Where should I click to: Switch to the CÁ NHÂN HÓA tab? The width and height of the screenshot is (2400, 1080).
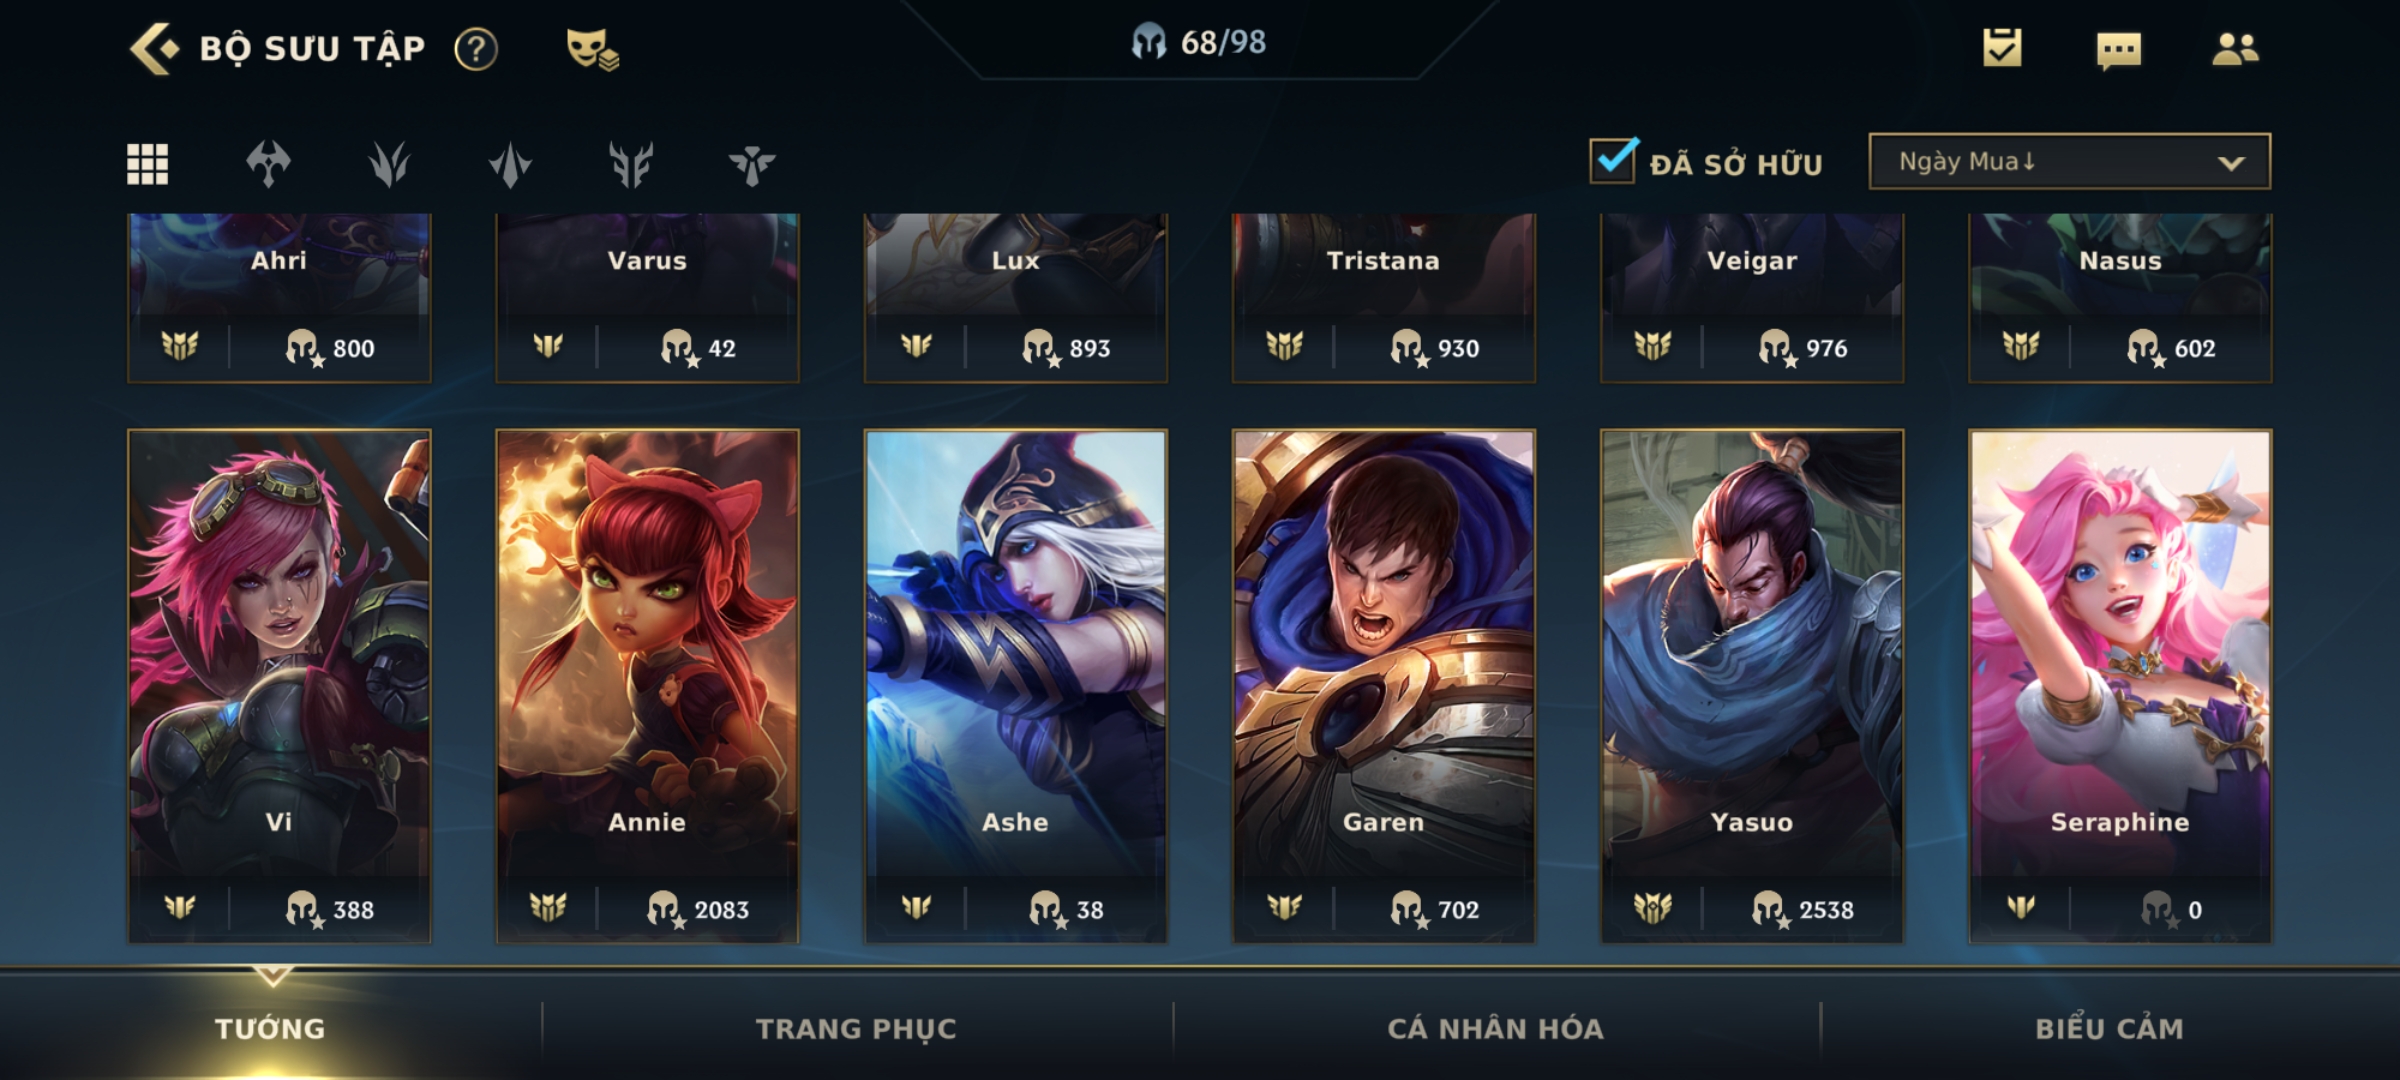tap(1495, 1028)
